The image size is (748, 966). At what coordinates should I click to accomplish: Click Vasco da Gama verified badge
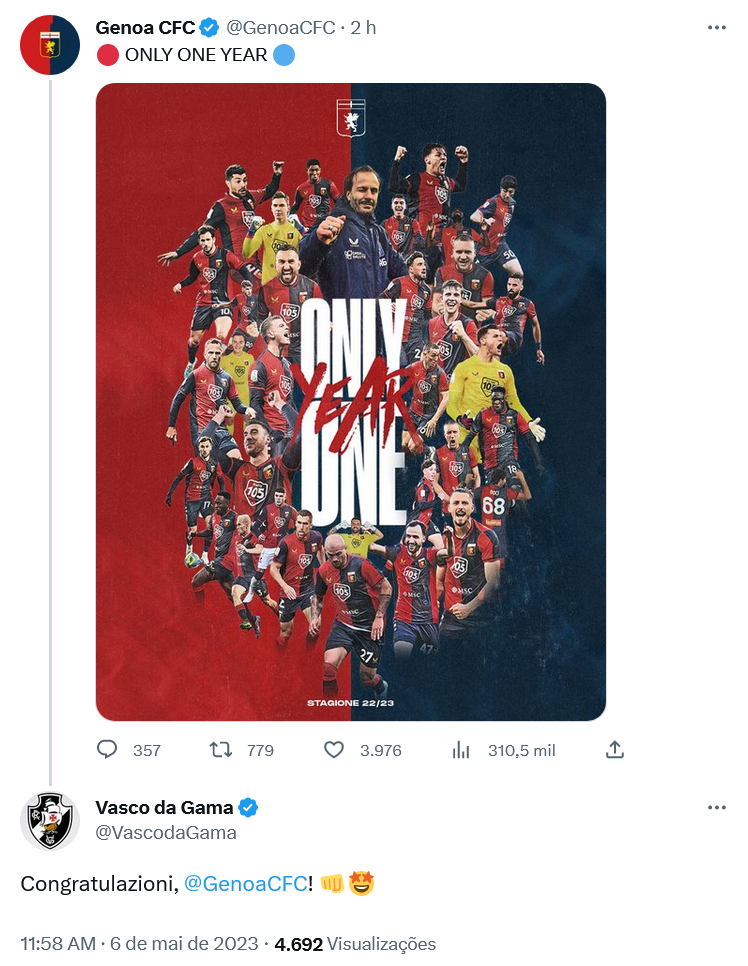click(248, 808)
